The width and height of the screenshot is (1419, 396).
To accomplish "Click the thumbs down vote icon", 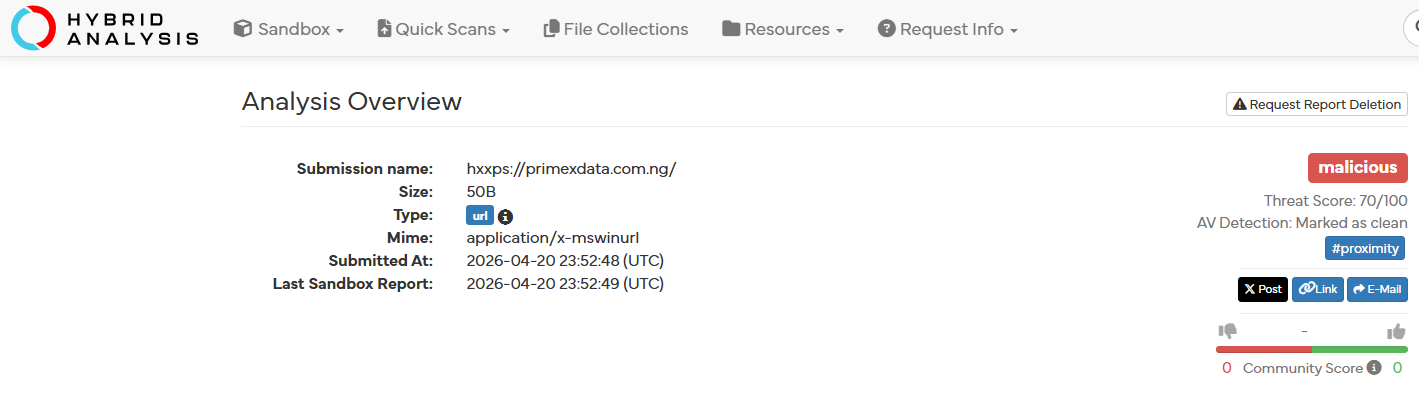I will coord(1227,331).
